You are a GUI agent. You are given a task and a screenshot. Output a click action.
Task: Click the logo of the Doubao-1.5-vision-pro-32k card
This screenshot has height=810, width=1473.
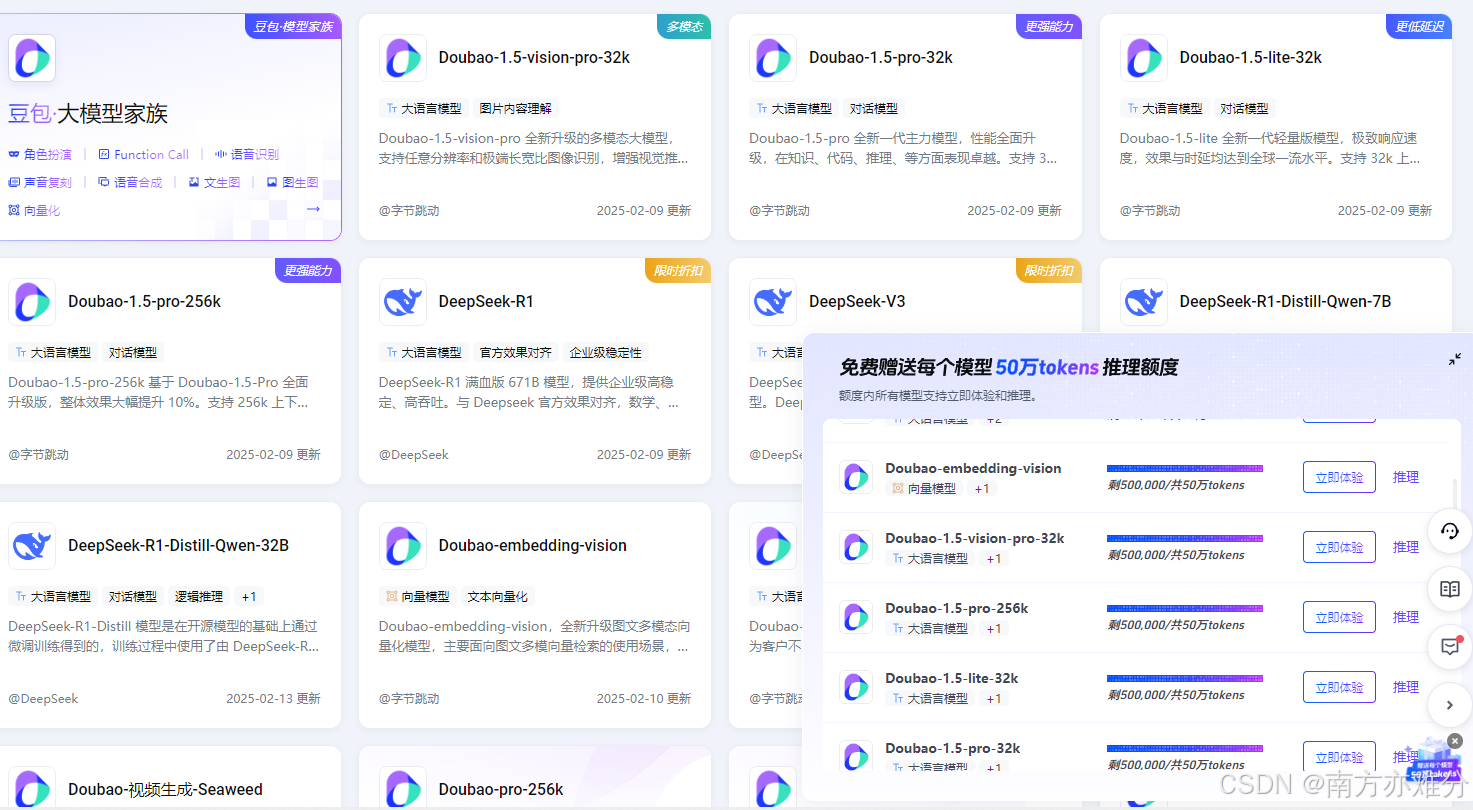402,58
